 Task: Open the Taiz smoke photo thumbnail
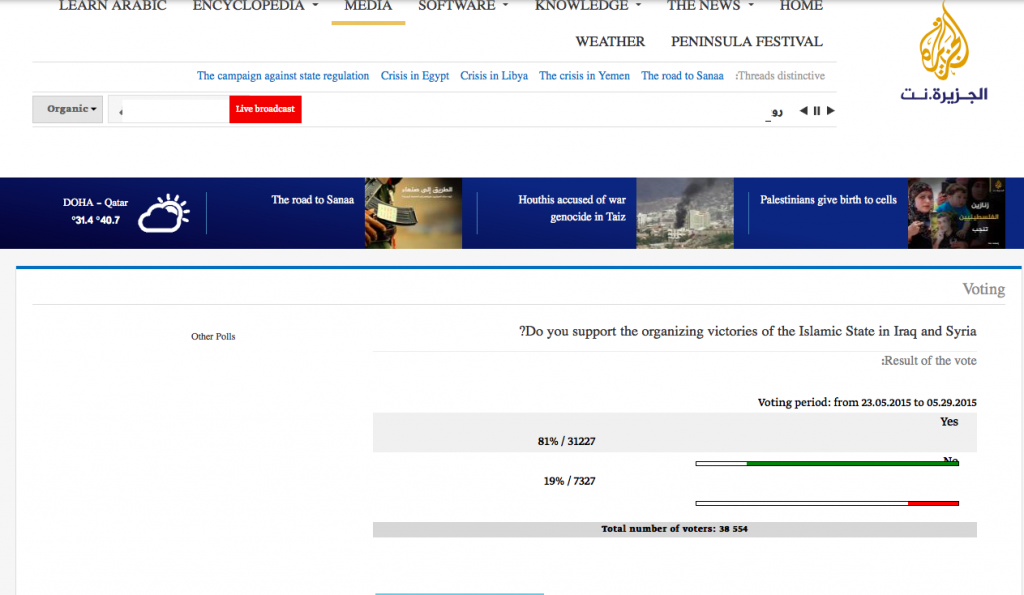[684, 213]
